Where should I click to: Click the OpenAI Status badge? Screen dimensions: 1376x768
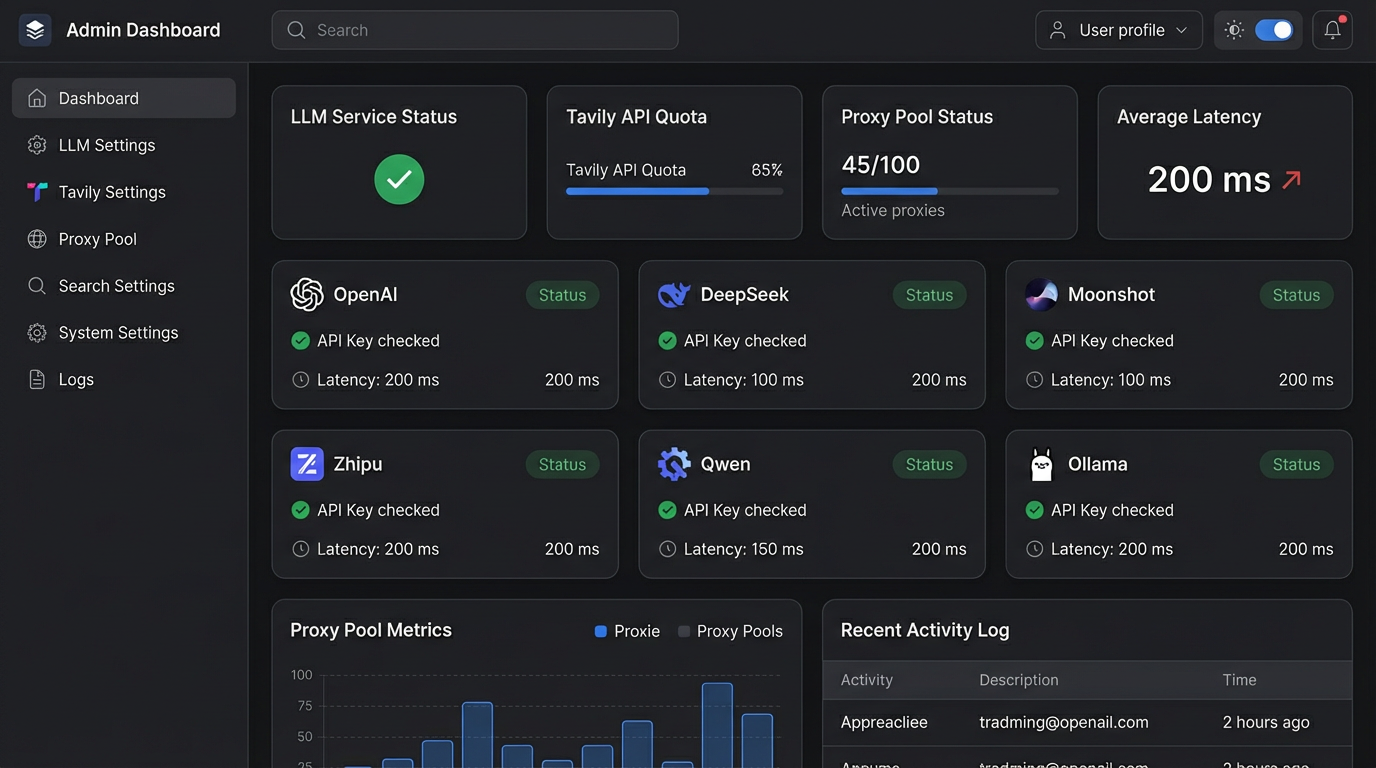(x=562, y=295)
